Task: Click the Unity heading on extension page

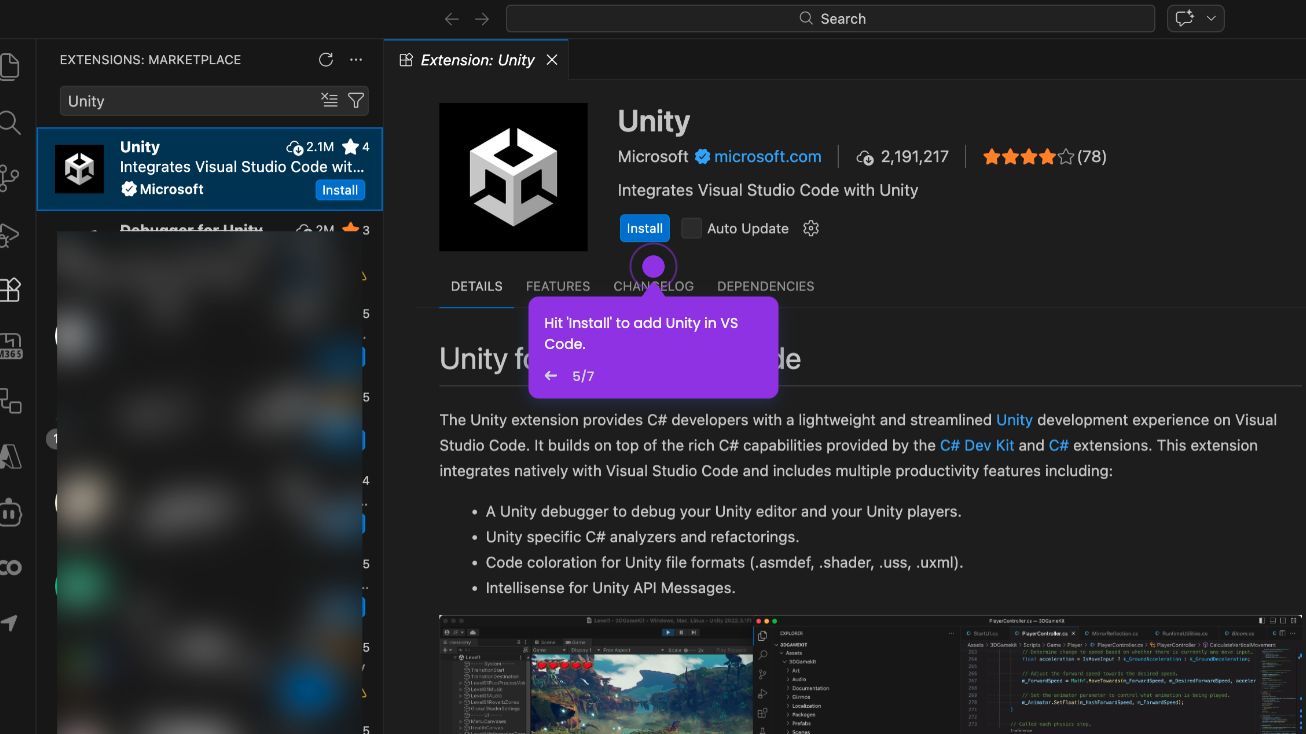Action: [x=654, y=121]
